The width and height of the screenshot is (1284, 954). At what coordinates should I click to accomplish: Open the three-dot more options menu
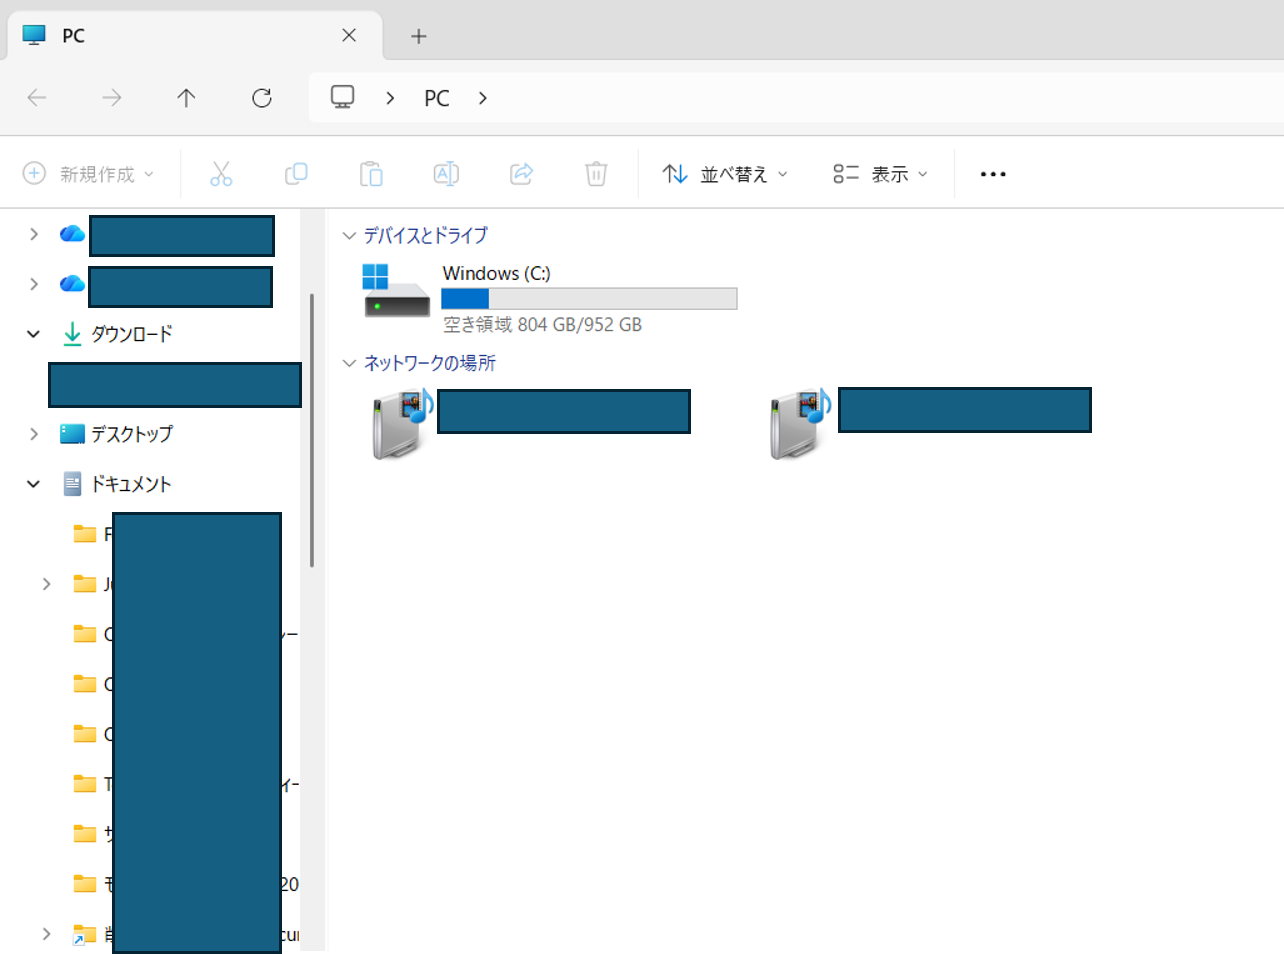click(x=993, y=174)
